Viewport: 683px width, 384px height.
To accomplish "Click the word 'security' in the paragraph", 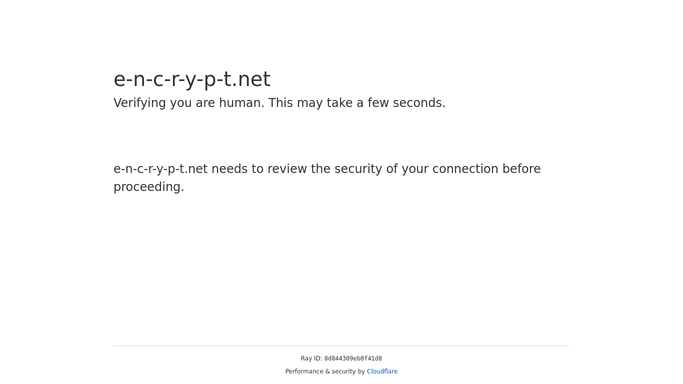I will [x=358, y=169].
